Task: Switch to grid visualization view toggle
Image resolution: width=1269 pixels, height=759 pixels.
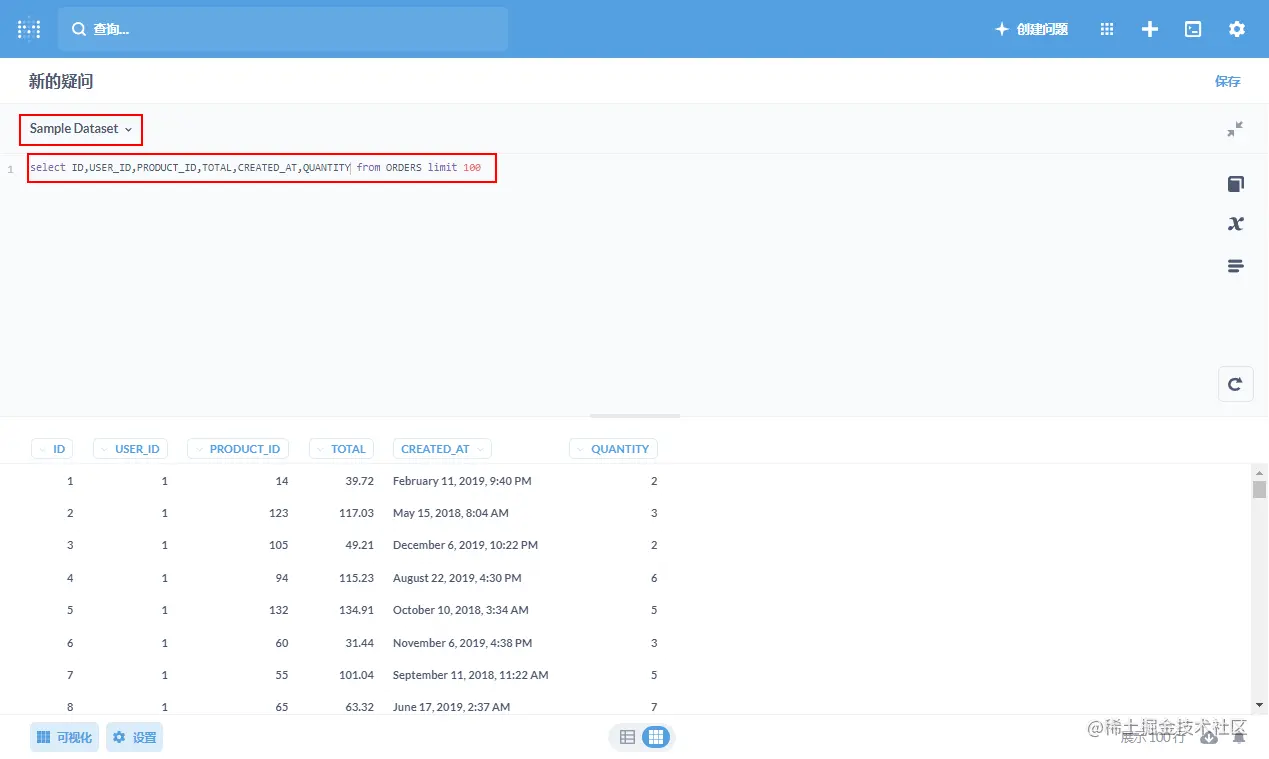Action: pos(655,737)
